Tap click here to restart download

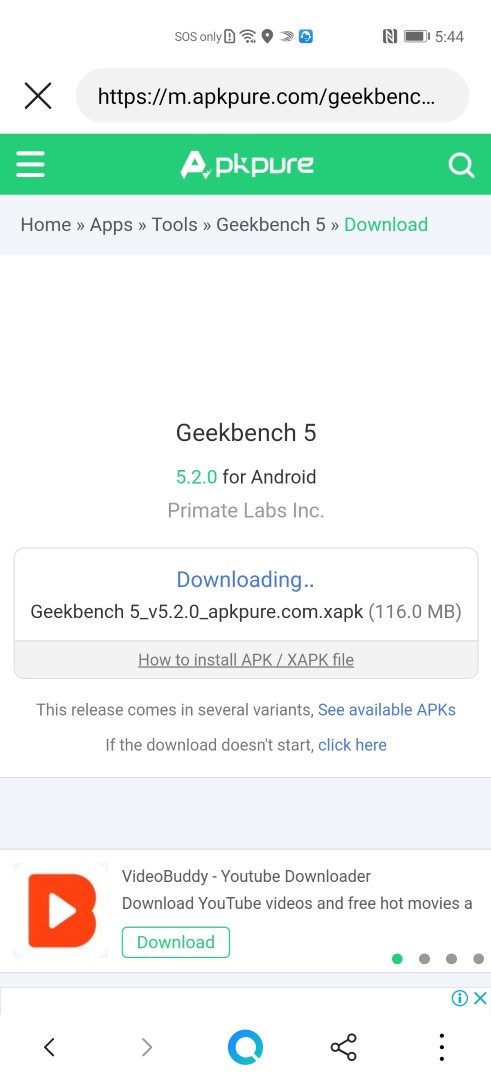[352, 745]
